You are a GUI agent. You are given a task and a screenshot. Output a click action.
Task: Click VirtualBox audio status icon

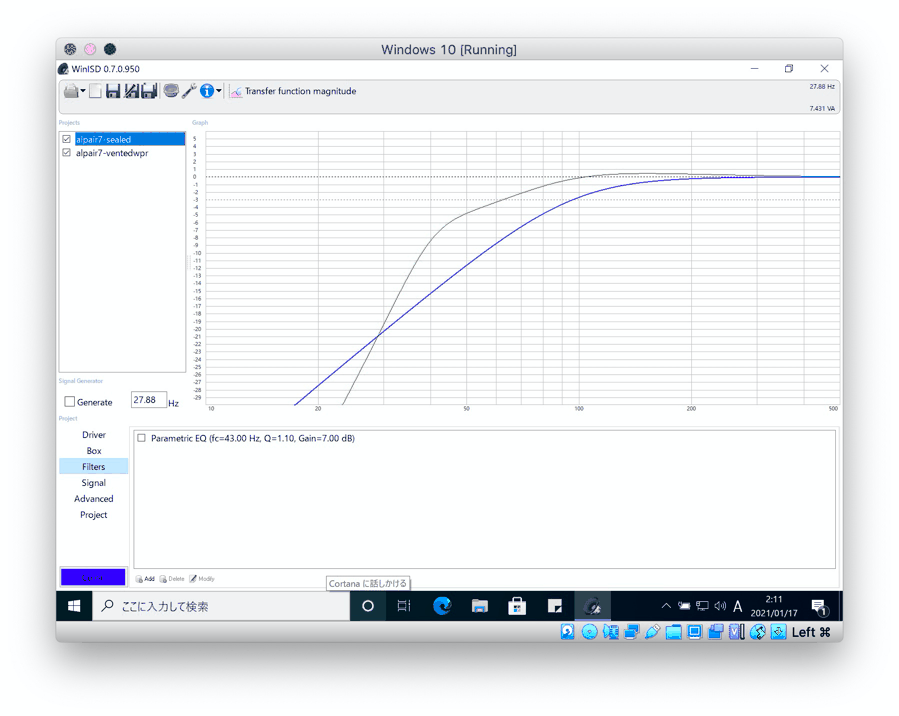pyautogui.click(x=611, y=632)
